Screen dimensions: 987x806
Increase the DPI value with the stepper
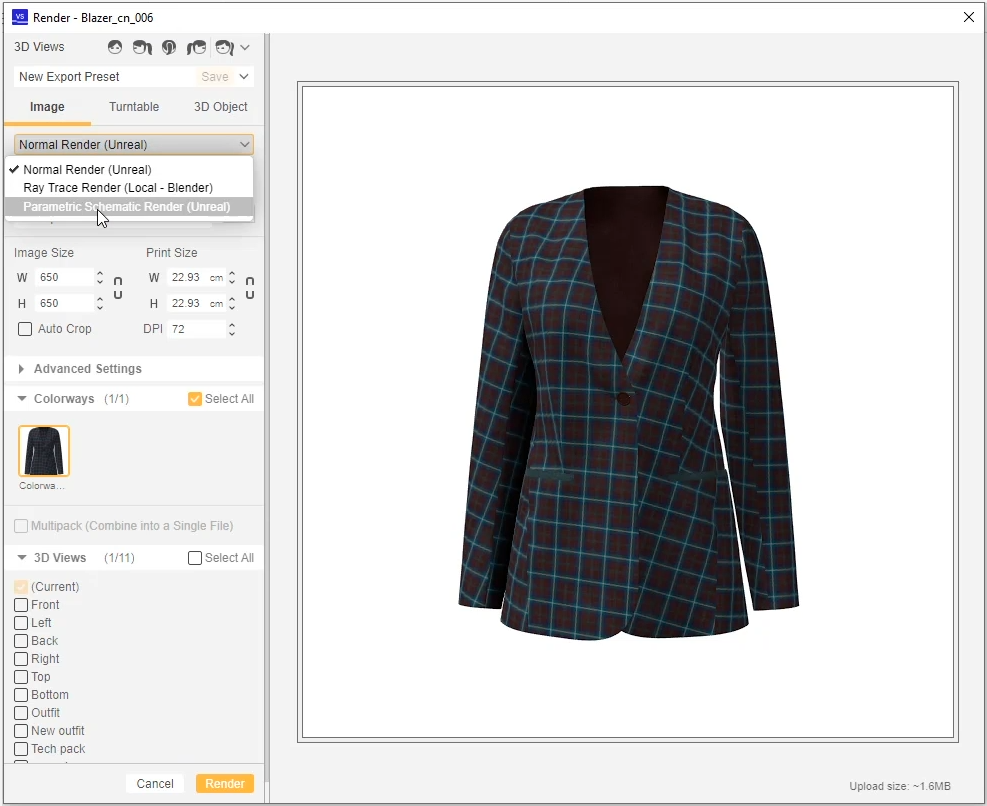pos(231,325)
